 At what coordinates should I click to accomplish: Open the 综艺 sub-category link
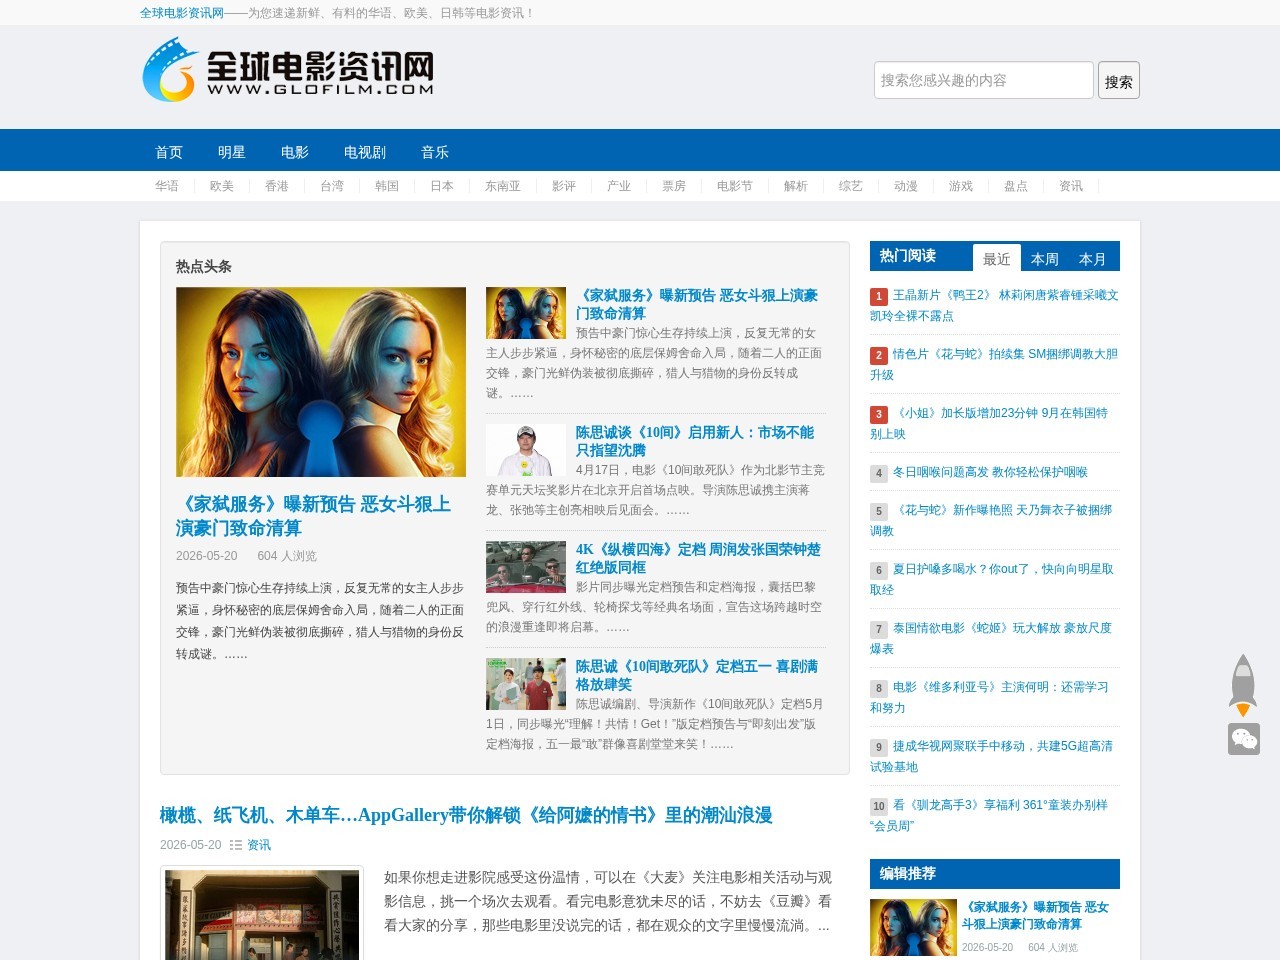pos(851,186)
